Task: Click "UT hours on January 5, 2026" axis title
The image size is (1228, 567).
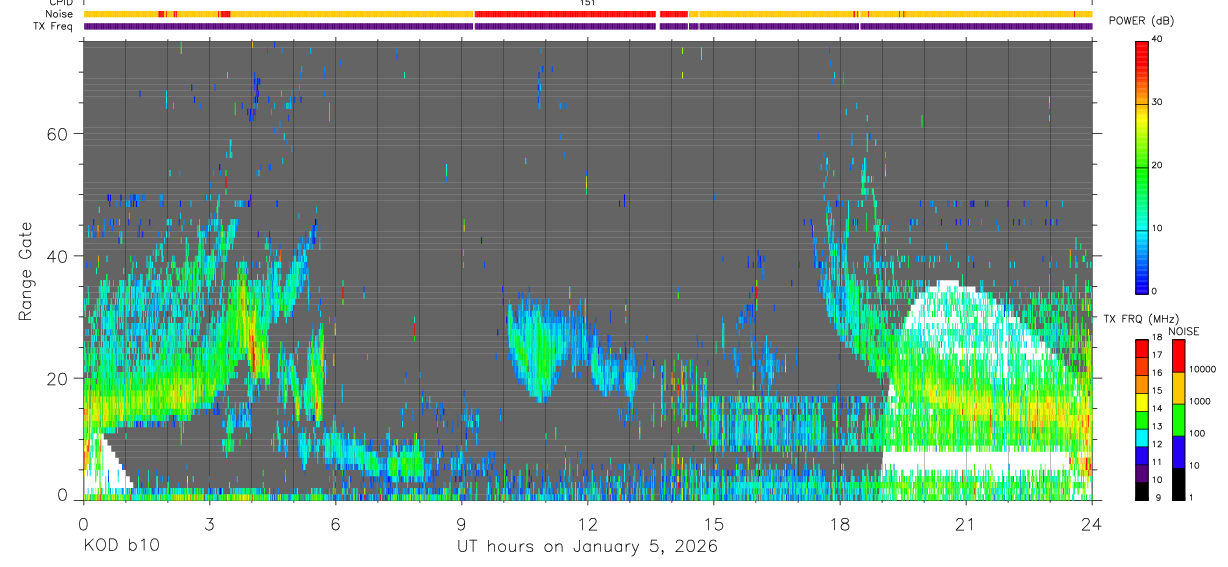Action: [x=587, y=547]
